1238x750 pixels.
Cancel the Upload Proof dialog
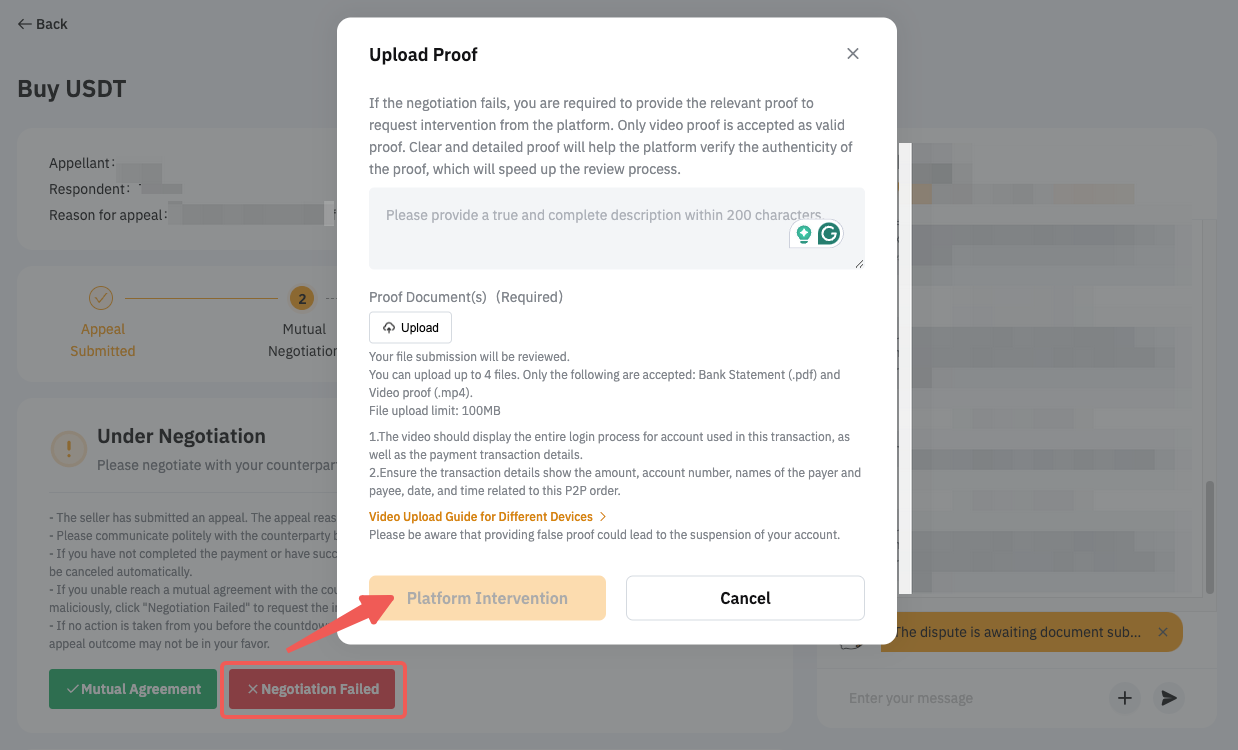(745, 598)
